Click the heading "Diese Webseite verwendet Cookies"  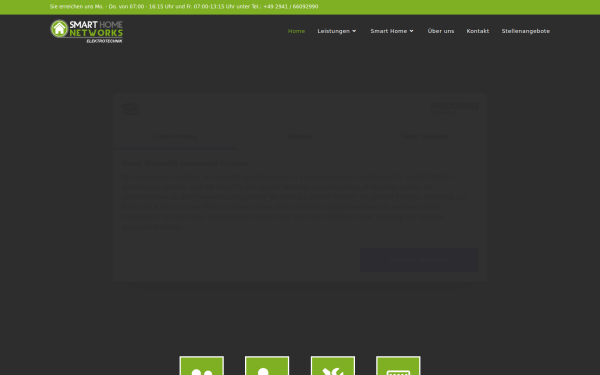pos(185,163)
